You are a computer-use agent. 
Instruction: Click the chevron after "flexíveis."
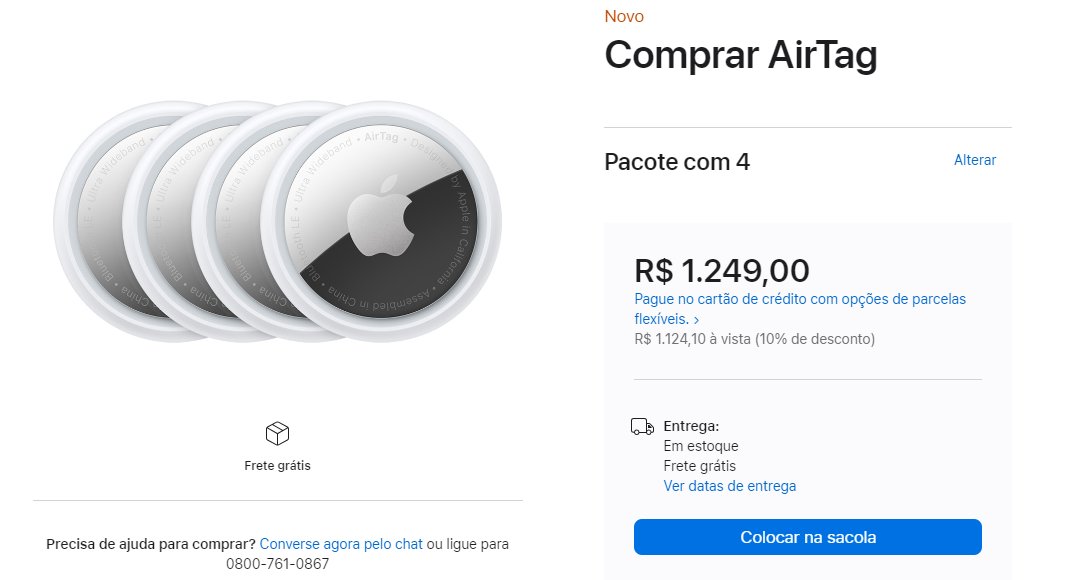click(696, 319)
